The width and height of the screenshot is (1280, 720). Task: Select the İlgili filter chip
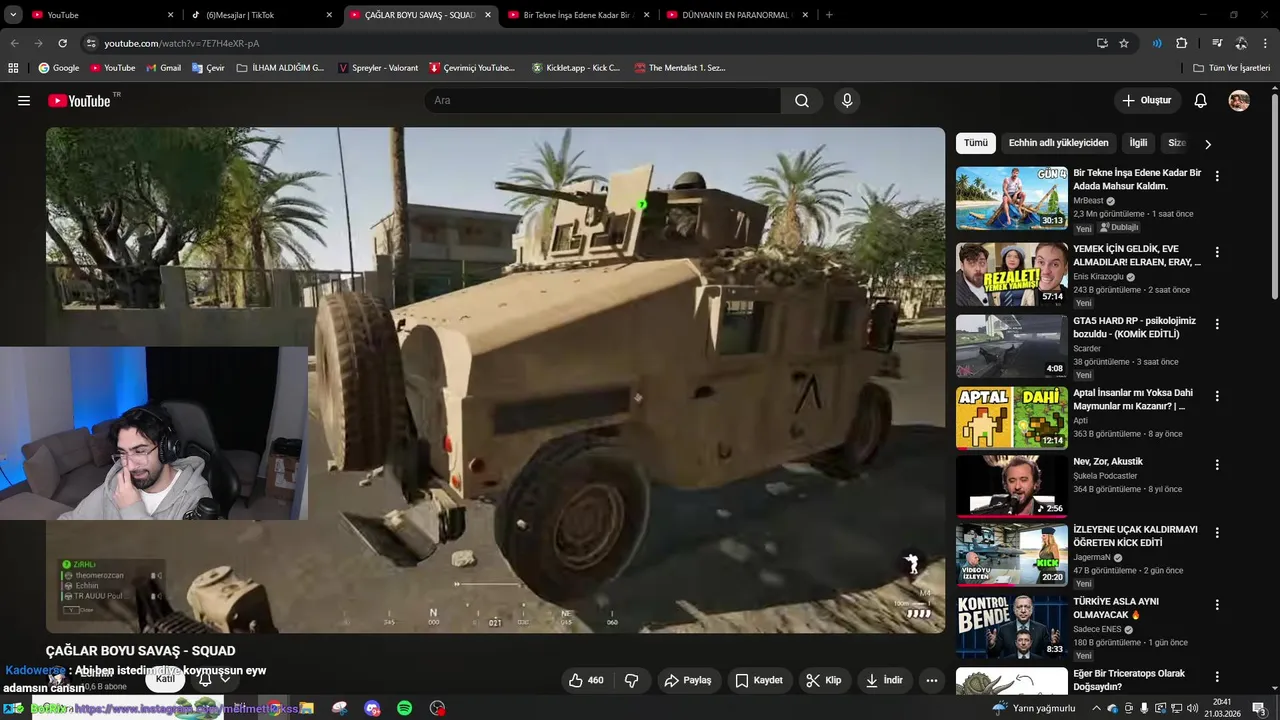1138,143
